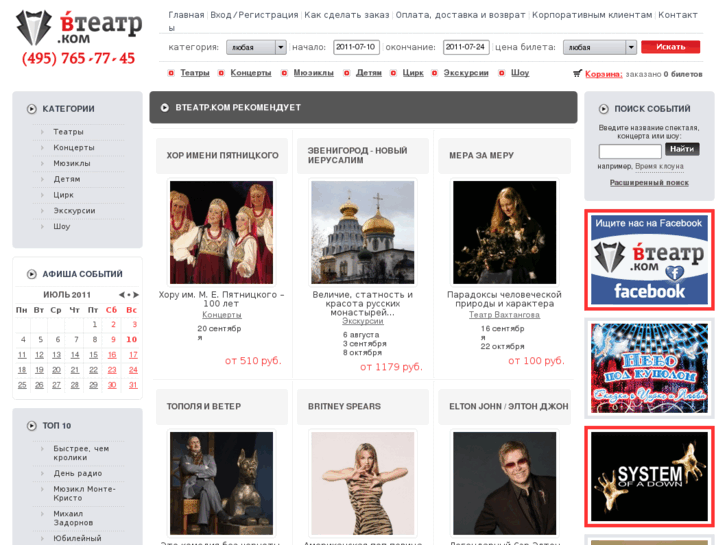Click the окончание date field

[x=466, y=47]
